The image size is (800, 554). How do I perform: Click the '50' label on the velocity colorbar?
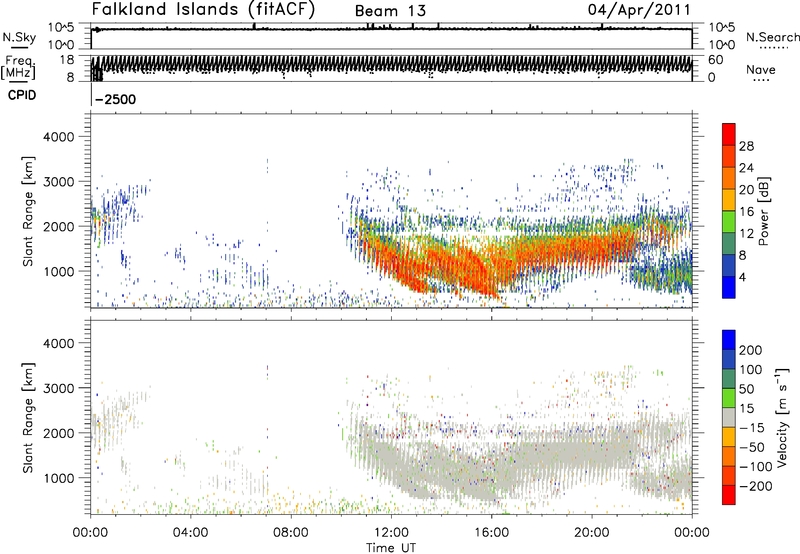point(746,389)
